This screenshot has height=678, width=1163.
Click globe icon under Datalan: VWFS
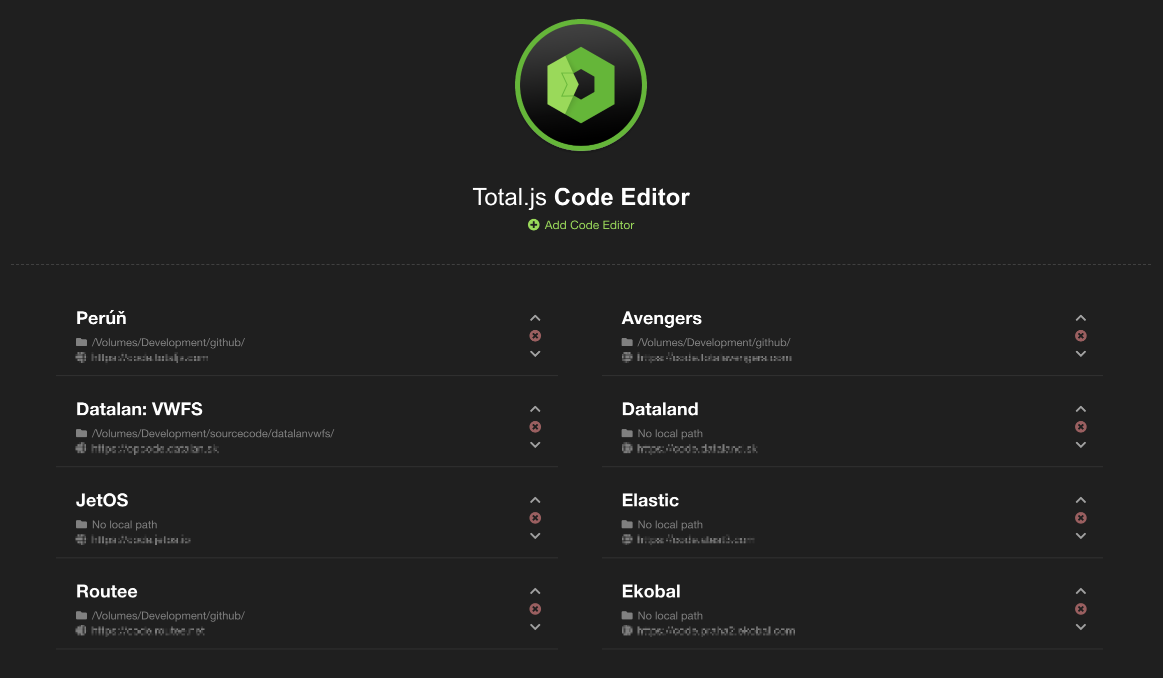[x=81, y=449]
